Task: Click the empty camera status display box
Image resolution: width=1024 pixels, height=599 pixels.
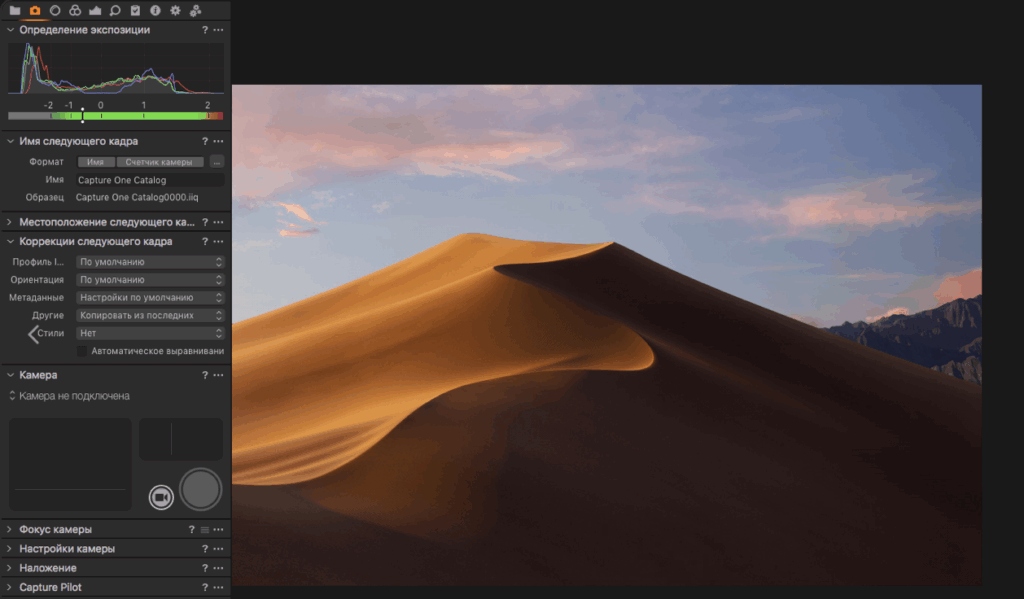Action: (70, 464)
